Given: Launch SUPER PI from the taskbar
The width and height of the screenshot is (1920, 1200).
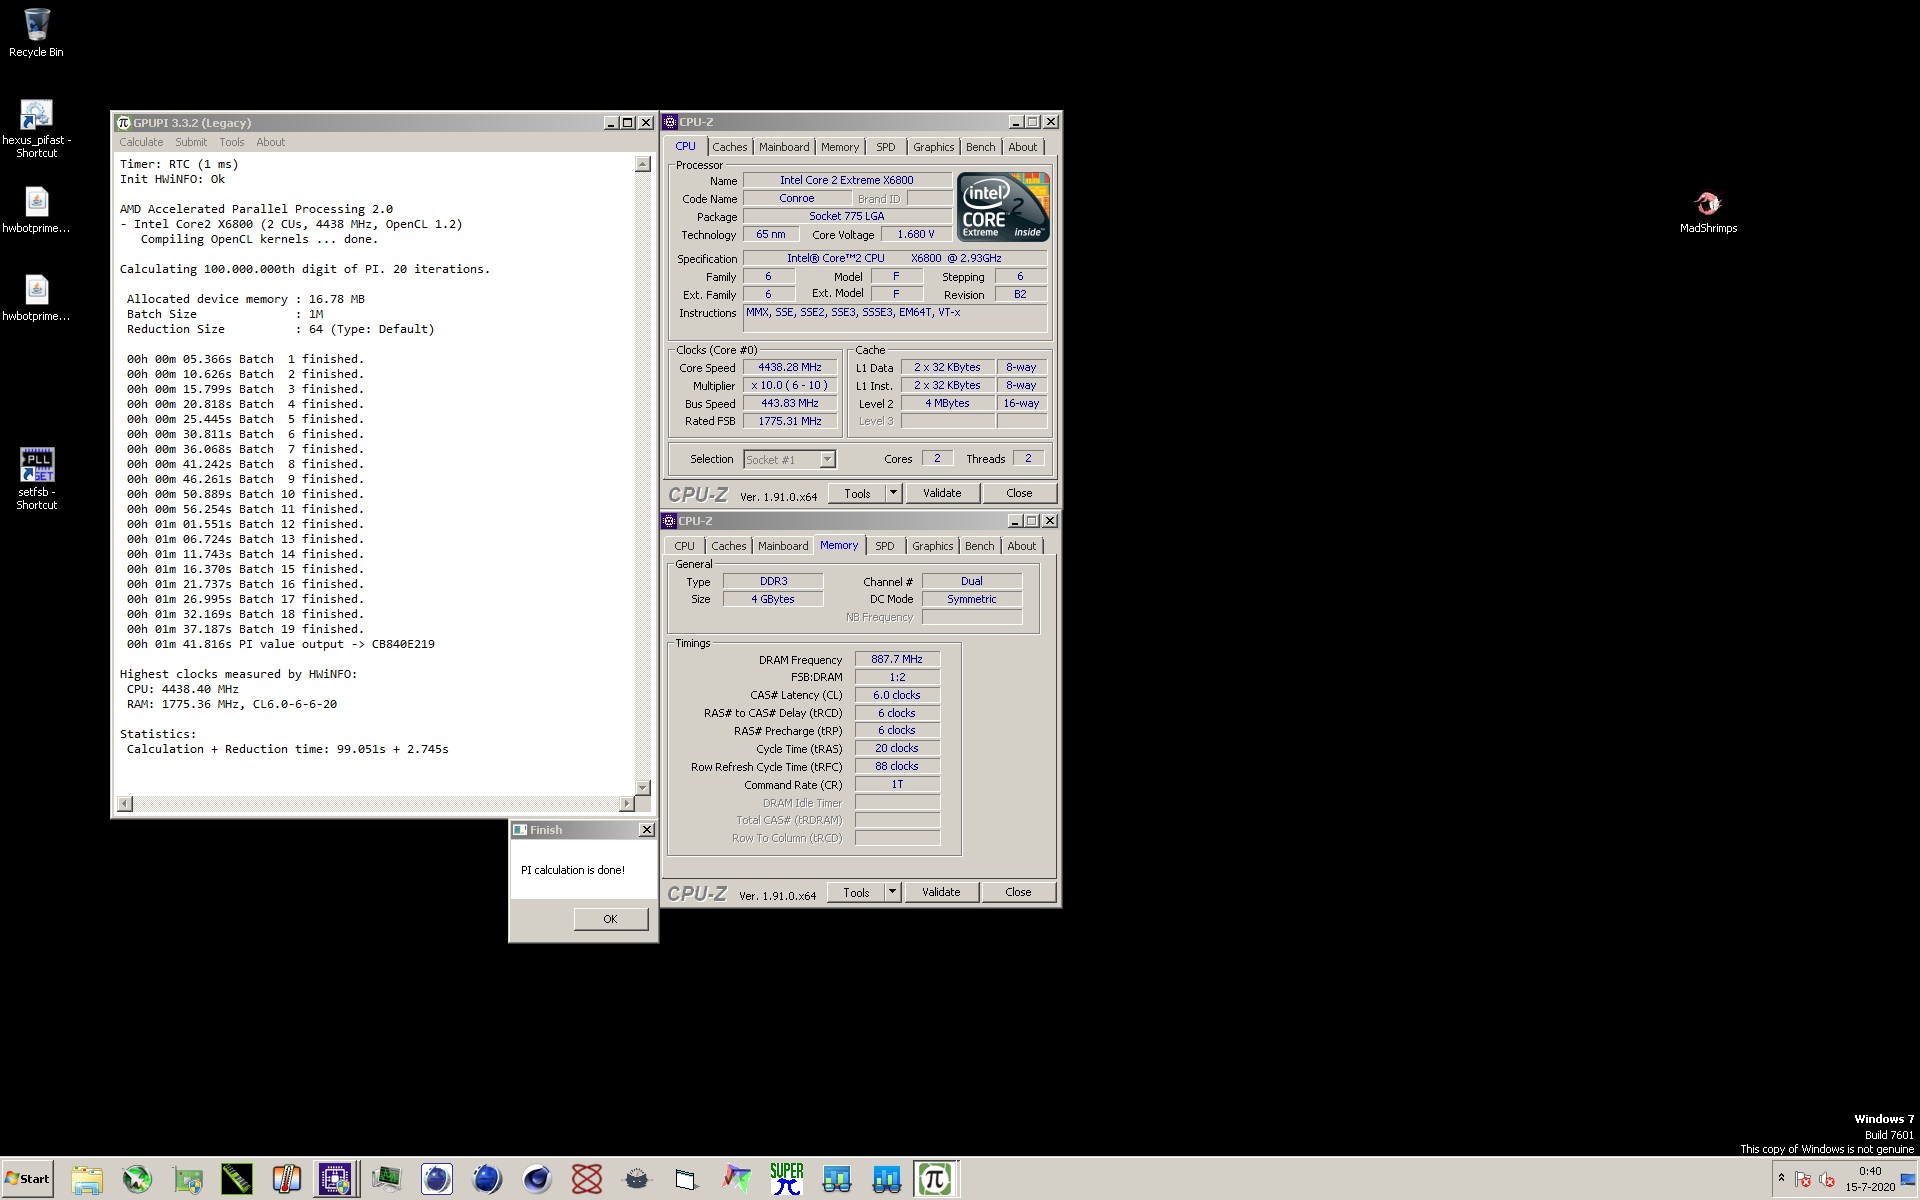Looking at the screenshot, I should pyautogui.click(x=787, y=1180).
